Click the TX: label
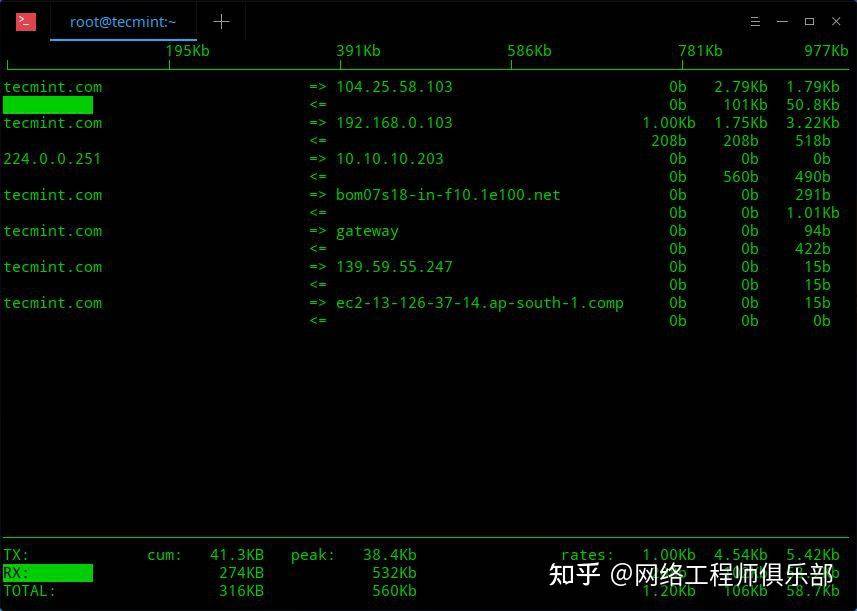The height and width of the screenshot is (611, 857). click(16, 555)
